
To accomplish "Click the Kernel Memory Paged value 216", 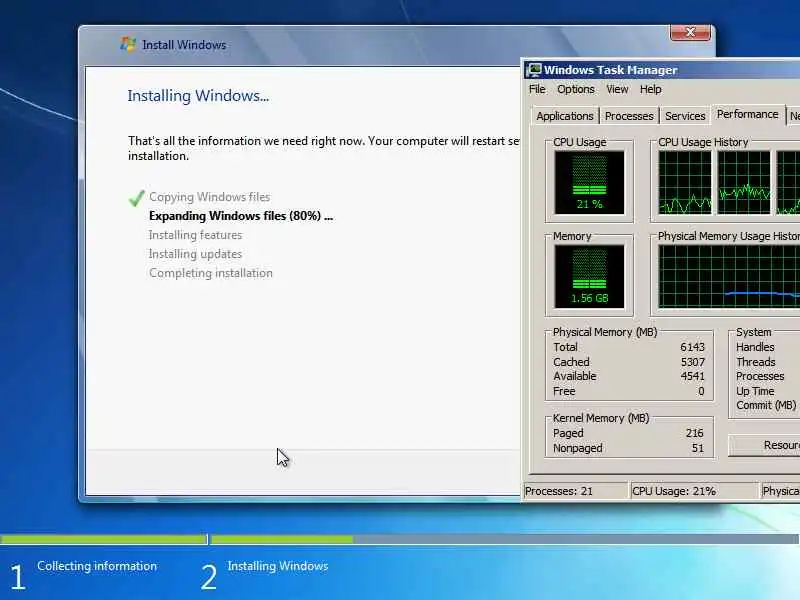I will pos(694,433).
